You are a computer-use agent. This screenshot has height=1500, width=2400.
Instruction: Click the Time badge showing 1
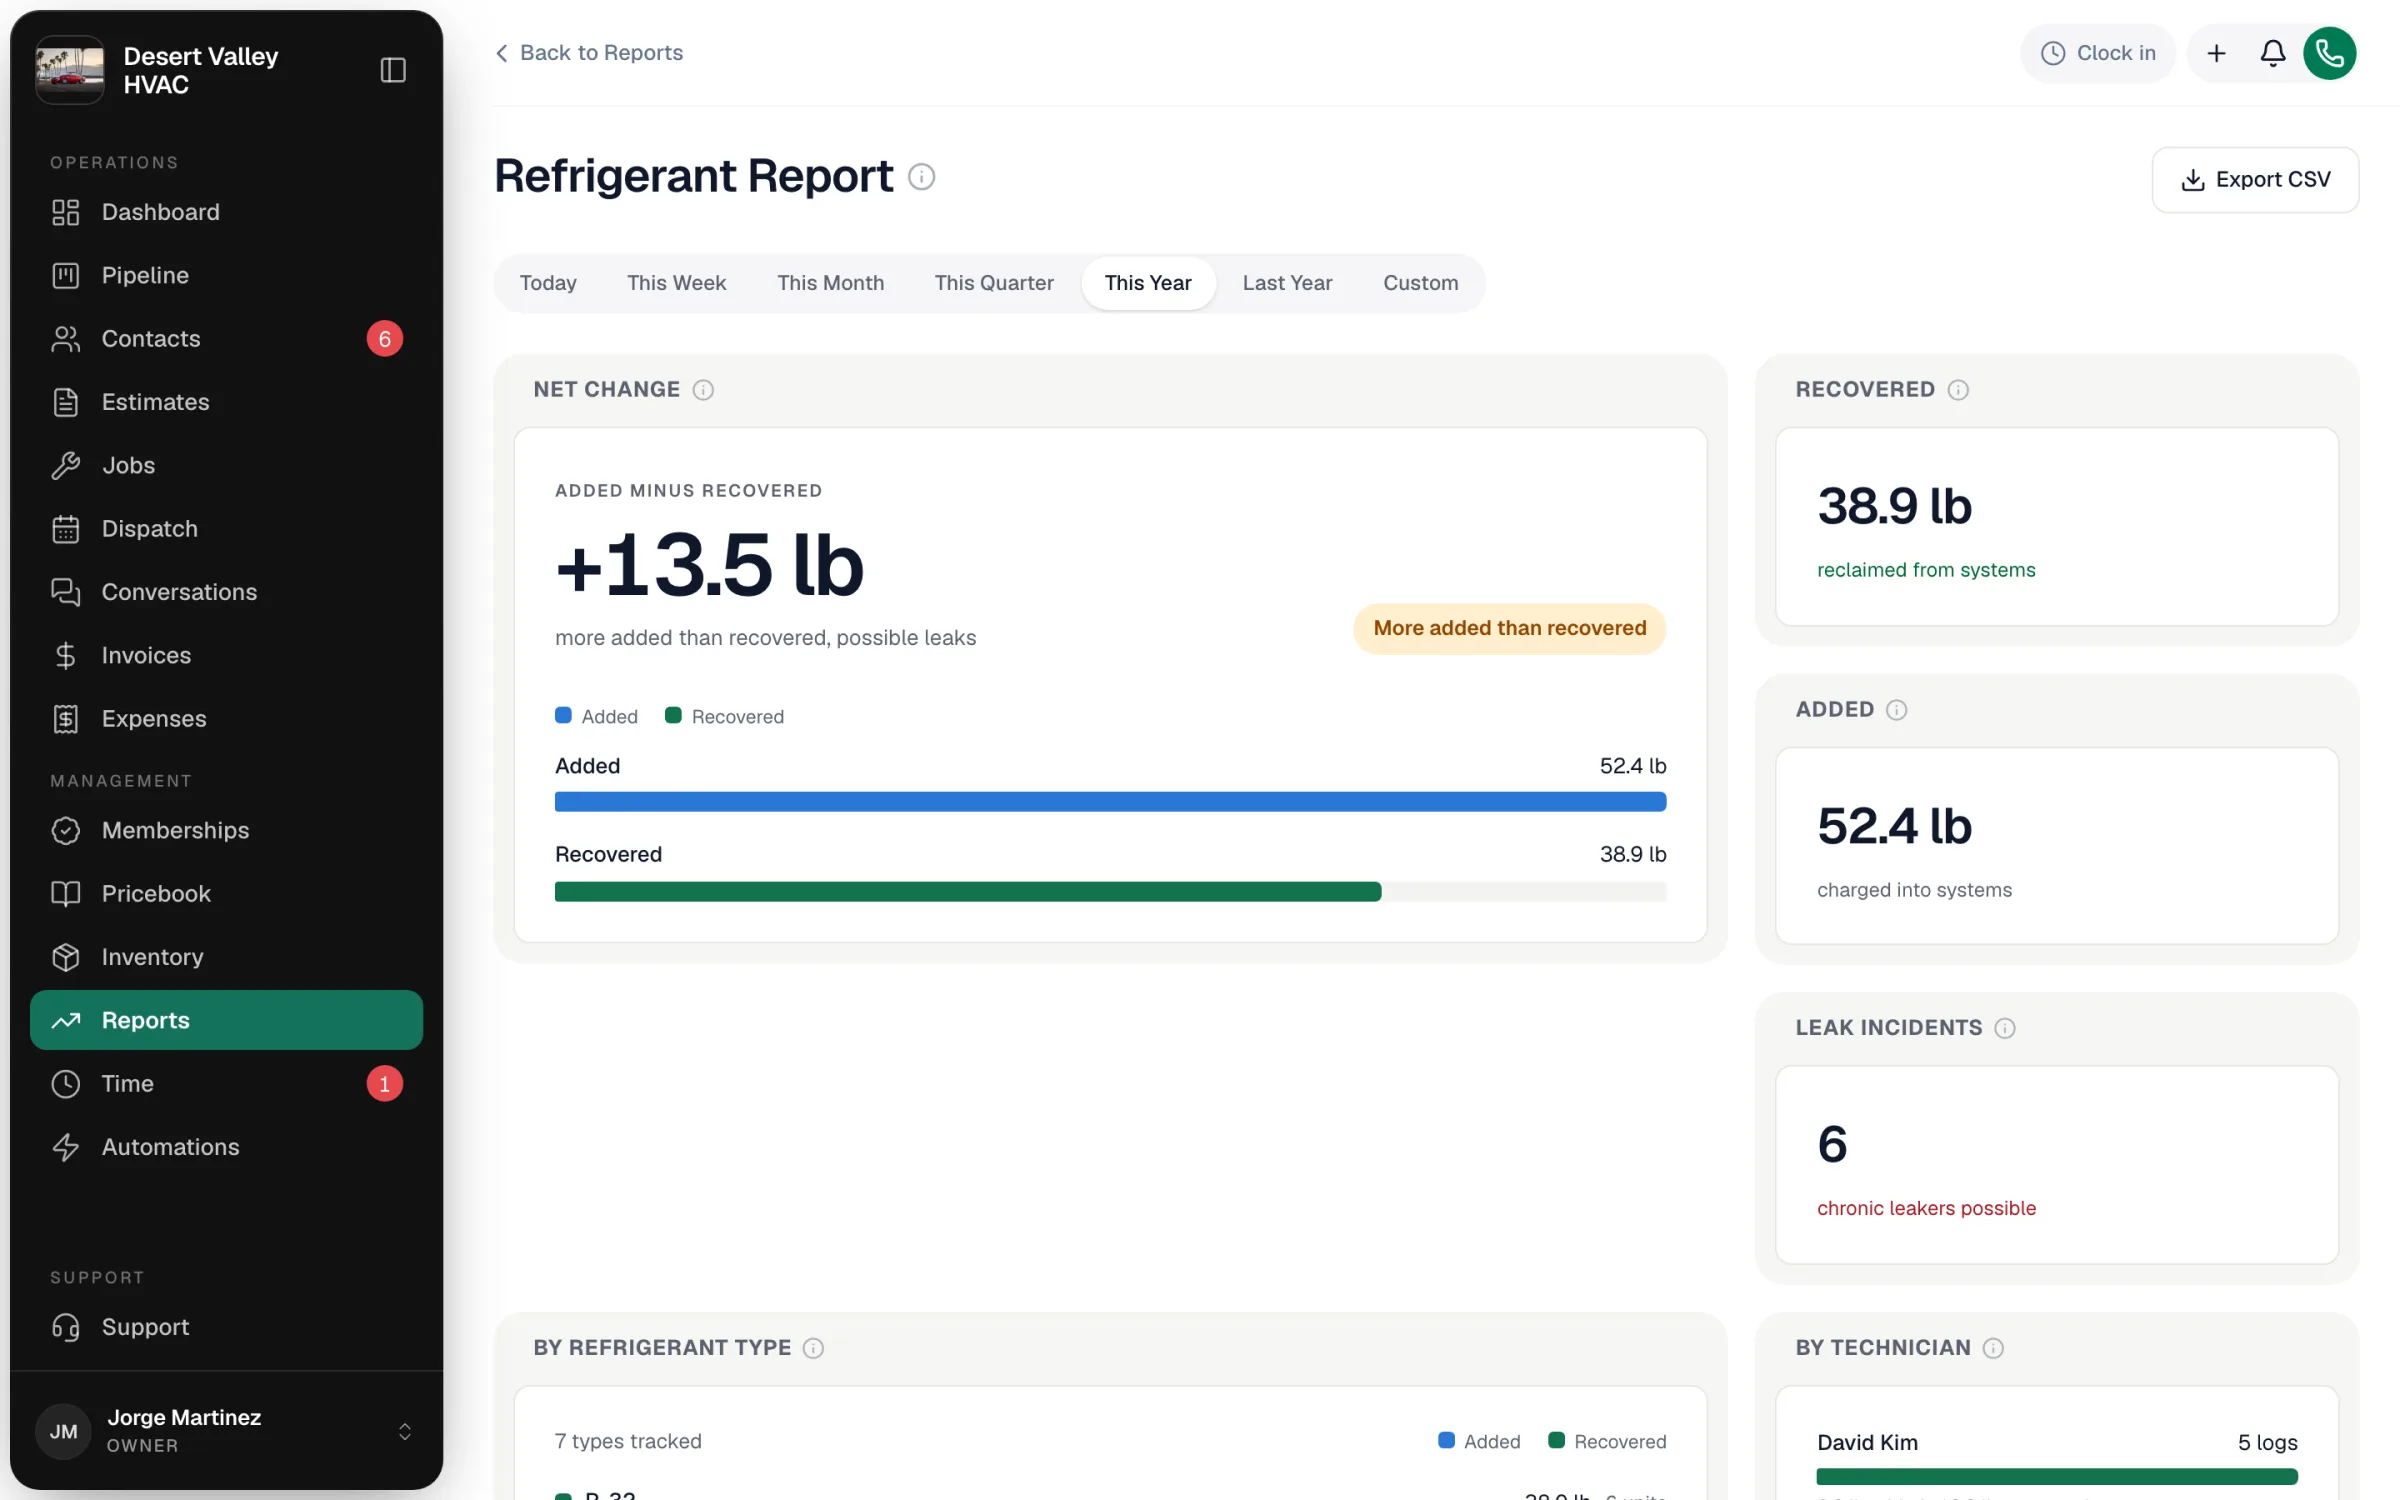click(384, 1084)
